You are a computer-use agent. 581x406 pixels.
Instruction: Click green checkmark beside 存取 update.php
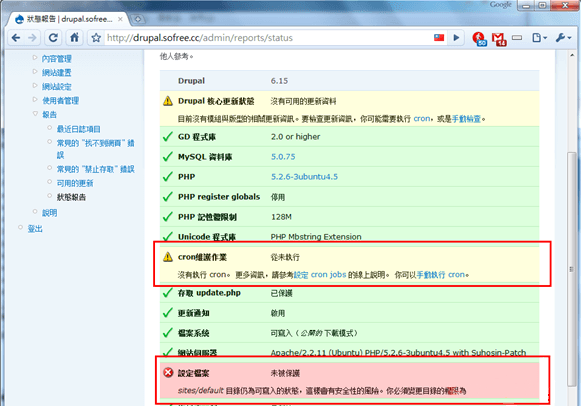[168, 293]
